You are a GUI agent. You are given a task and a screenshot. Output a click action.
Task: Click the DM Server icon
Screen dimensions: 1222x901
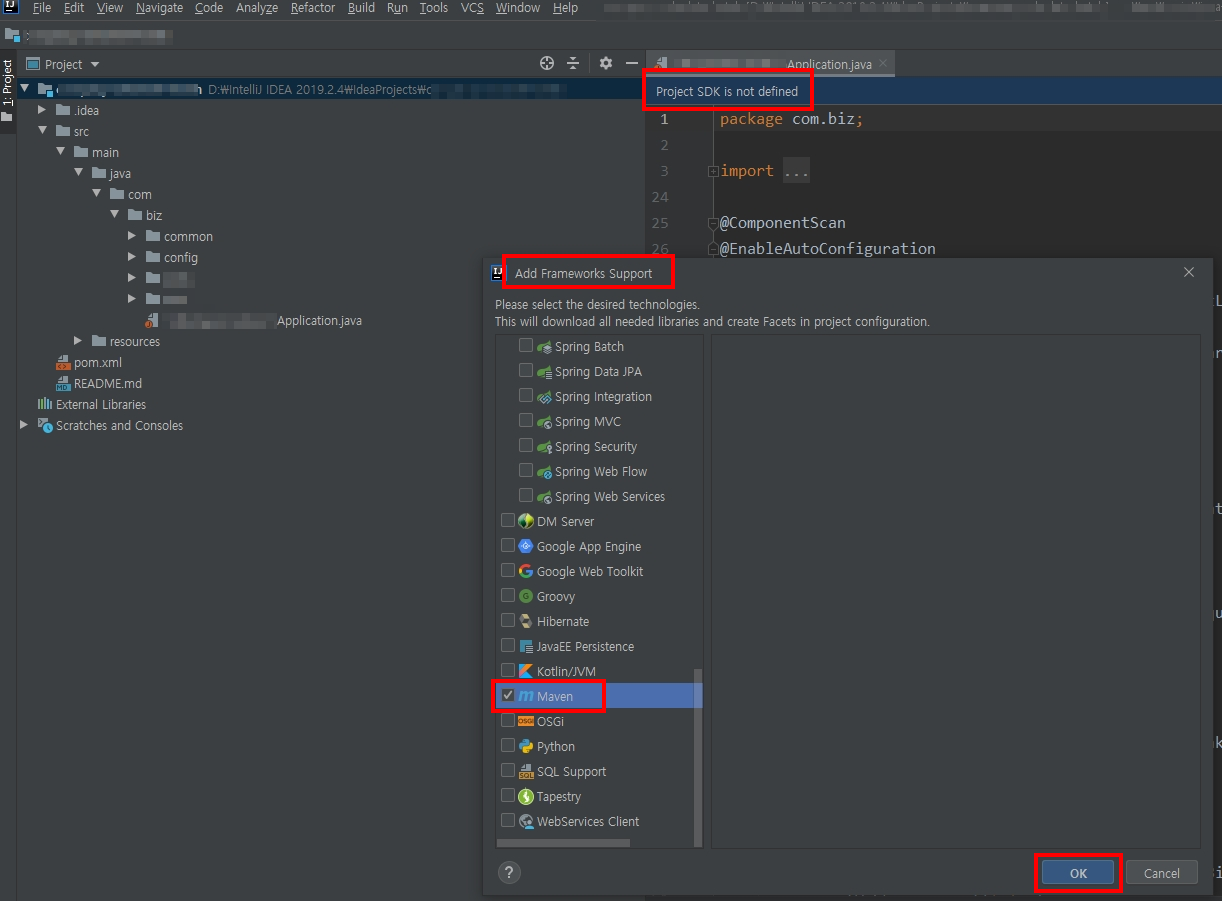tap(526, 521)
